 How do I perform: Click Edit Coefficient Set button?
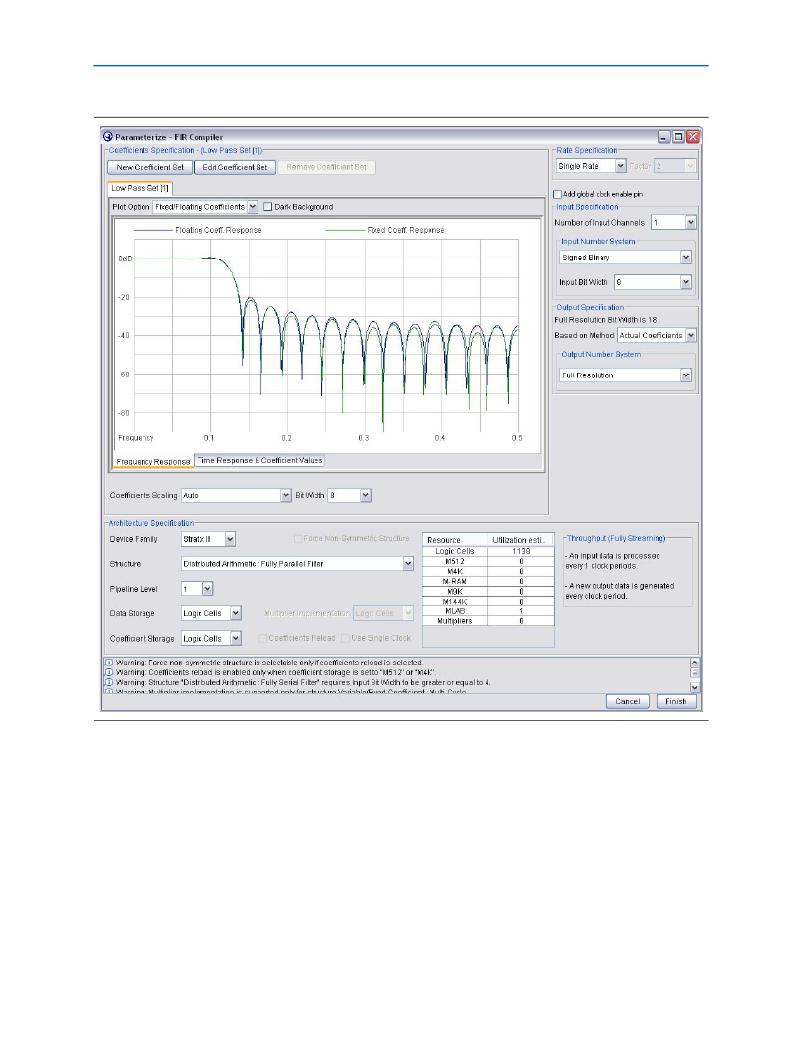234,167
